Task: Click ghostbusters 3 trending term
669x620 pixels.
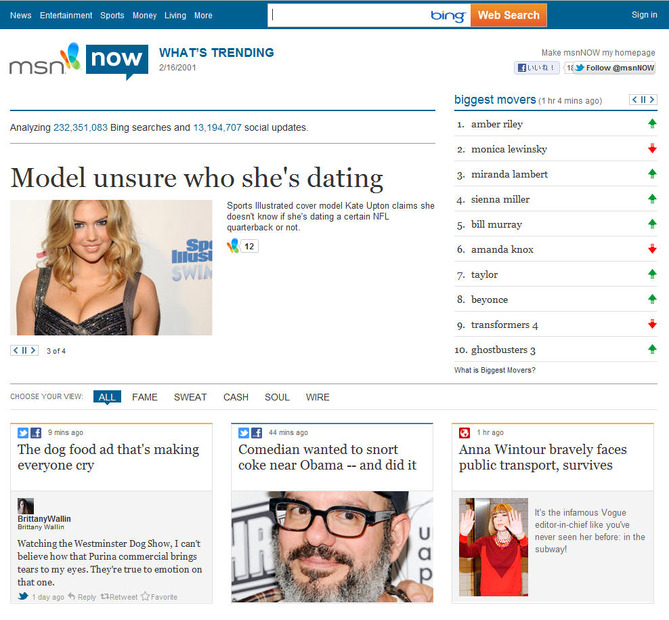Action: coord(503,350)
